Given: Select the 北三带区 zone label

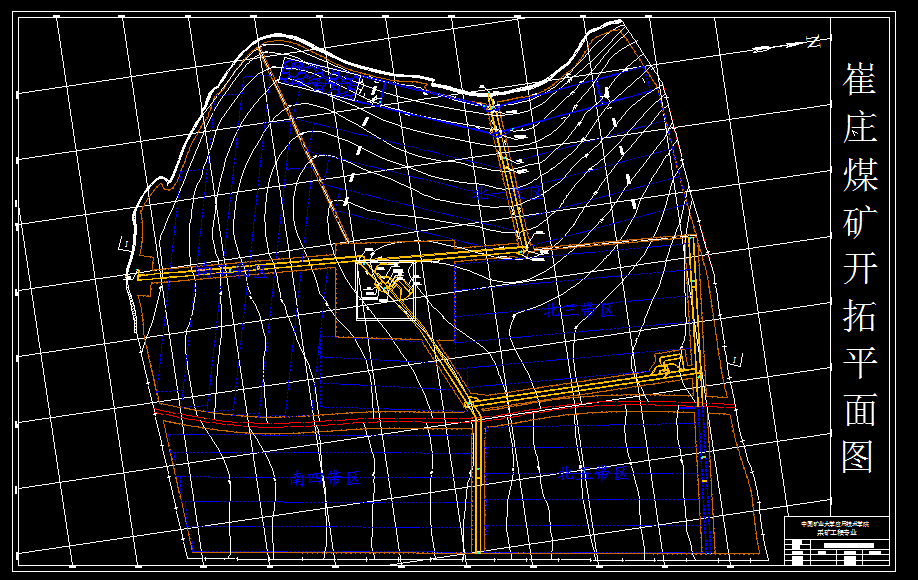Looking at the screenshot, I should [x=580, y=310].
